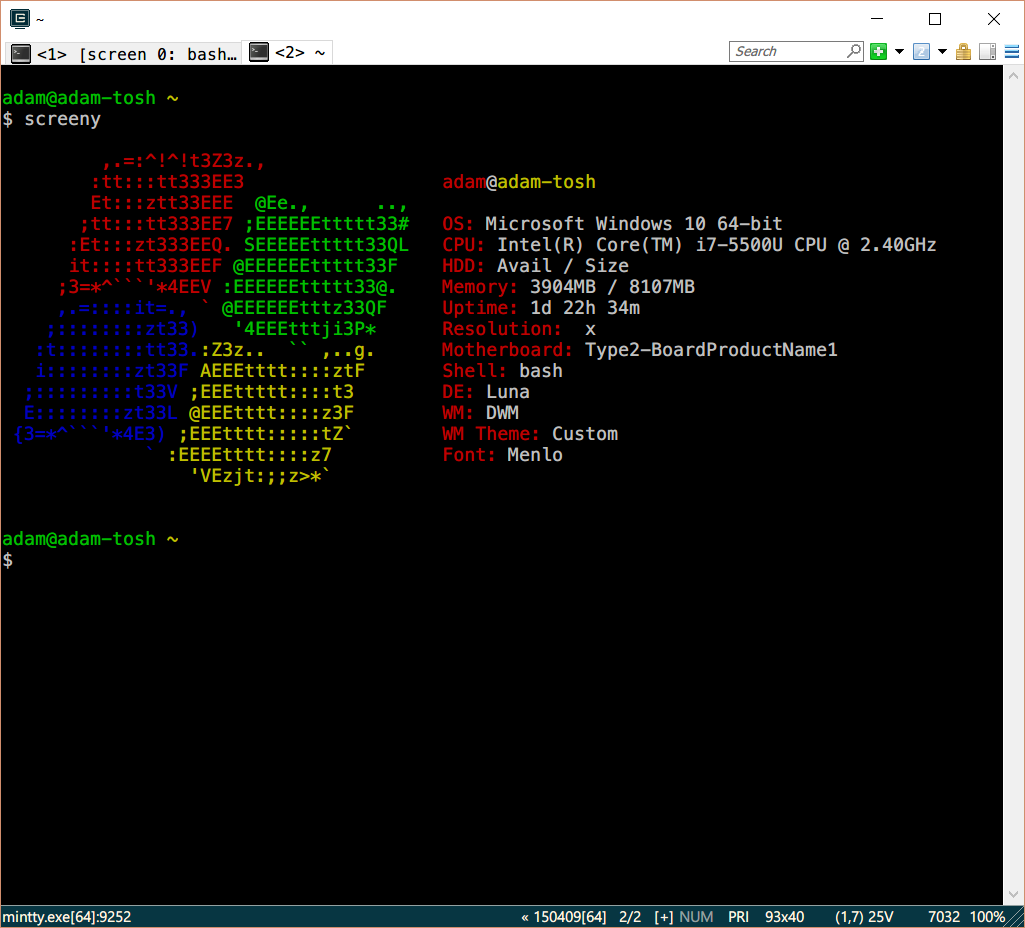Click the magnifier icon in search box

854,51
